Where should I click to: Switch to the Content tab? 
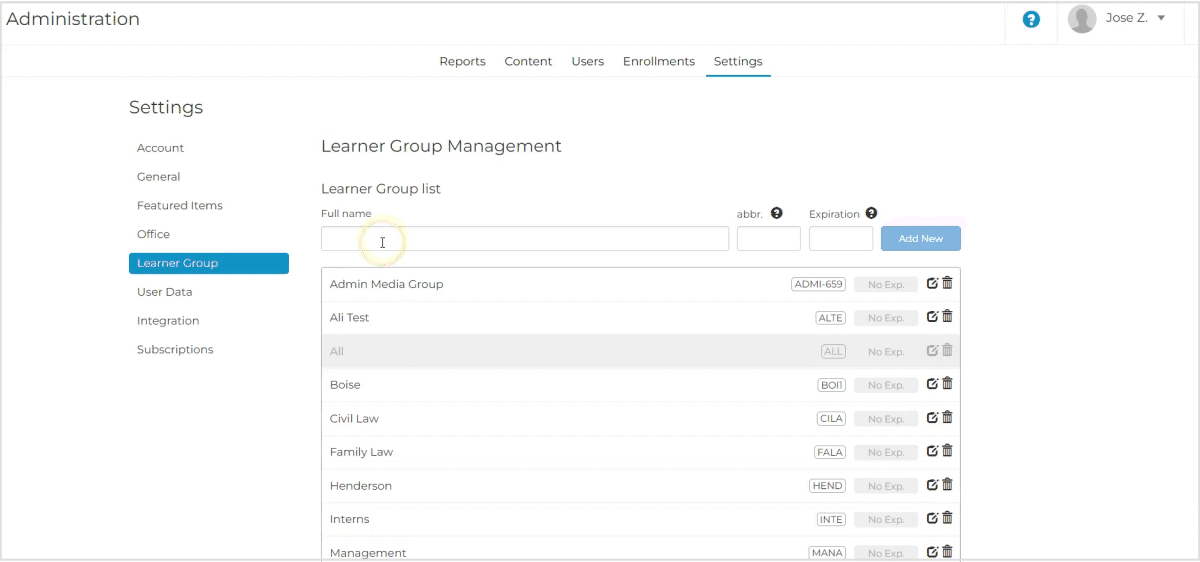click(528, 61)
